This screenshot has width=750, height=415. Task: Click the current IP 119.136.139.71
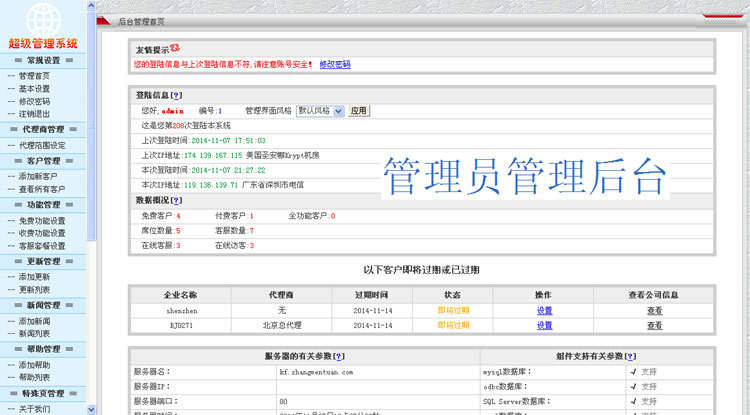point(211,185)
